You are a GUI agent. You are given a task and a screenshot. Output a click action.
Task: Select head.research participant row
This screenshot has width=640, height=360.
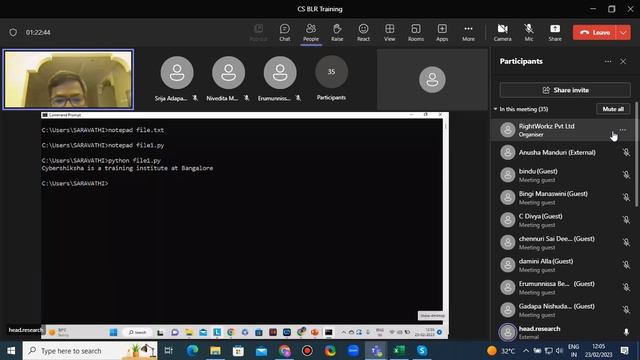click(563, 332)
